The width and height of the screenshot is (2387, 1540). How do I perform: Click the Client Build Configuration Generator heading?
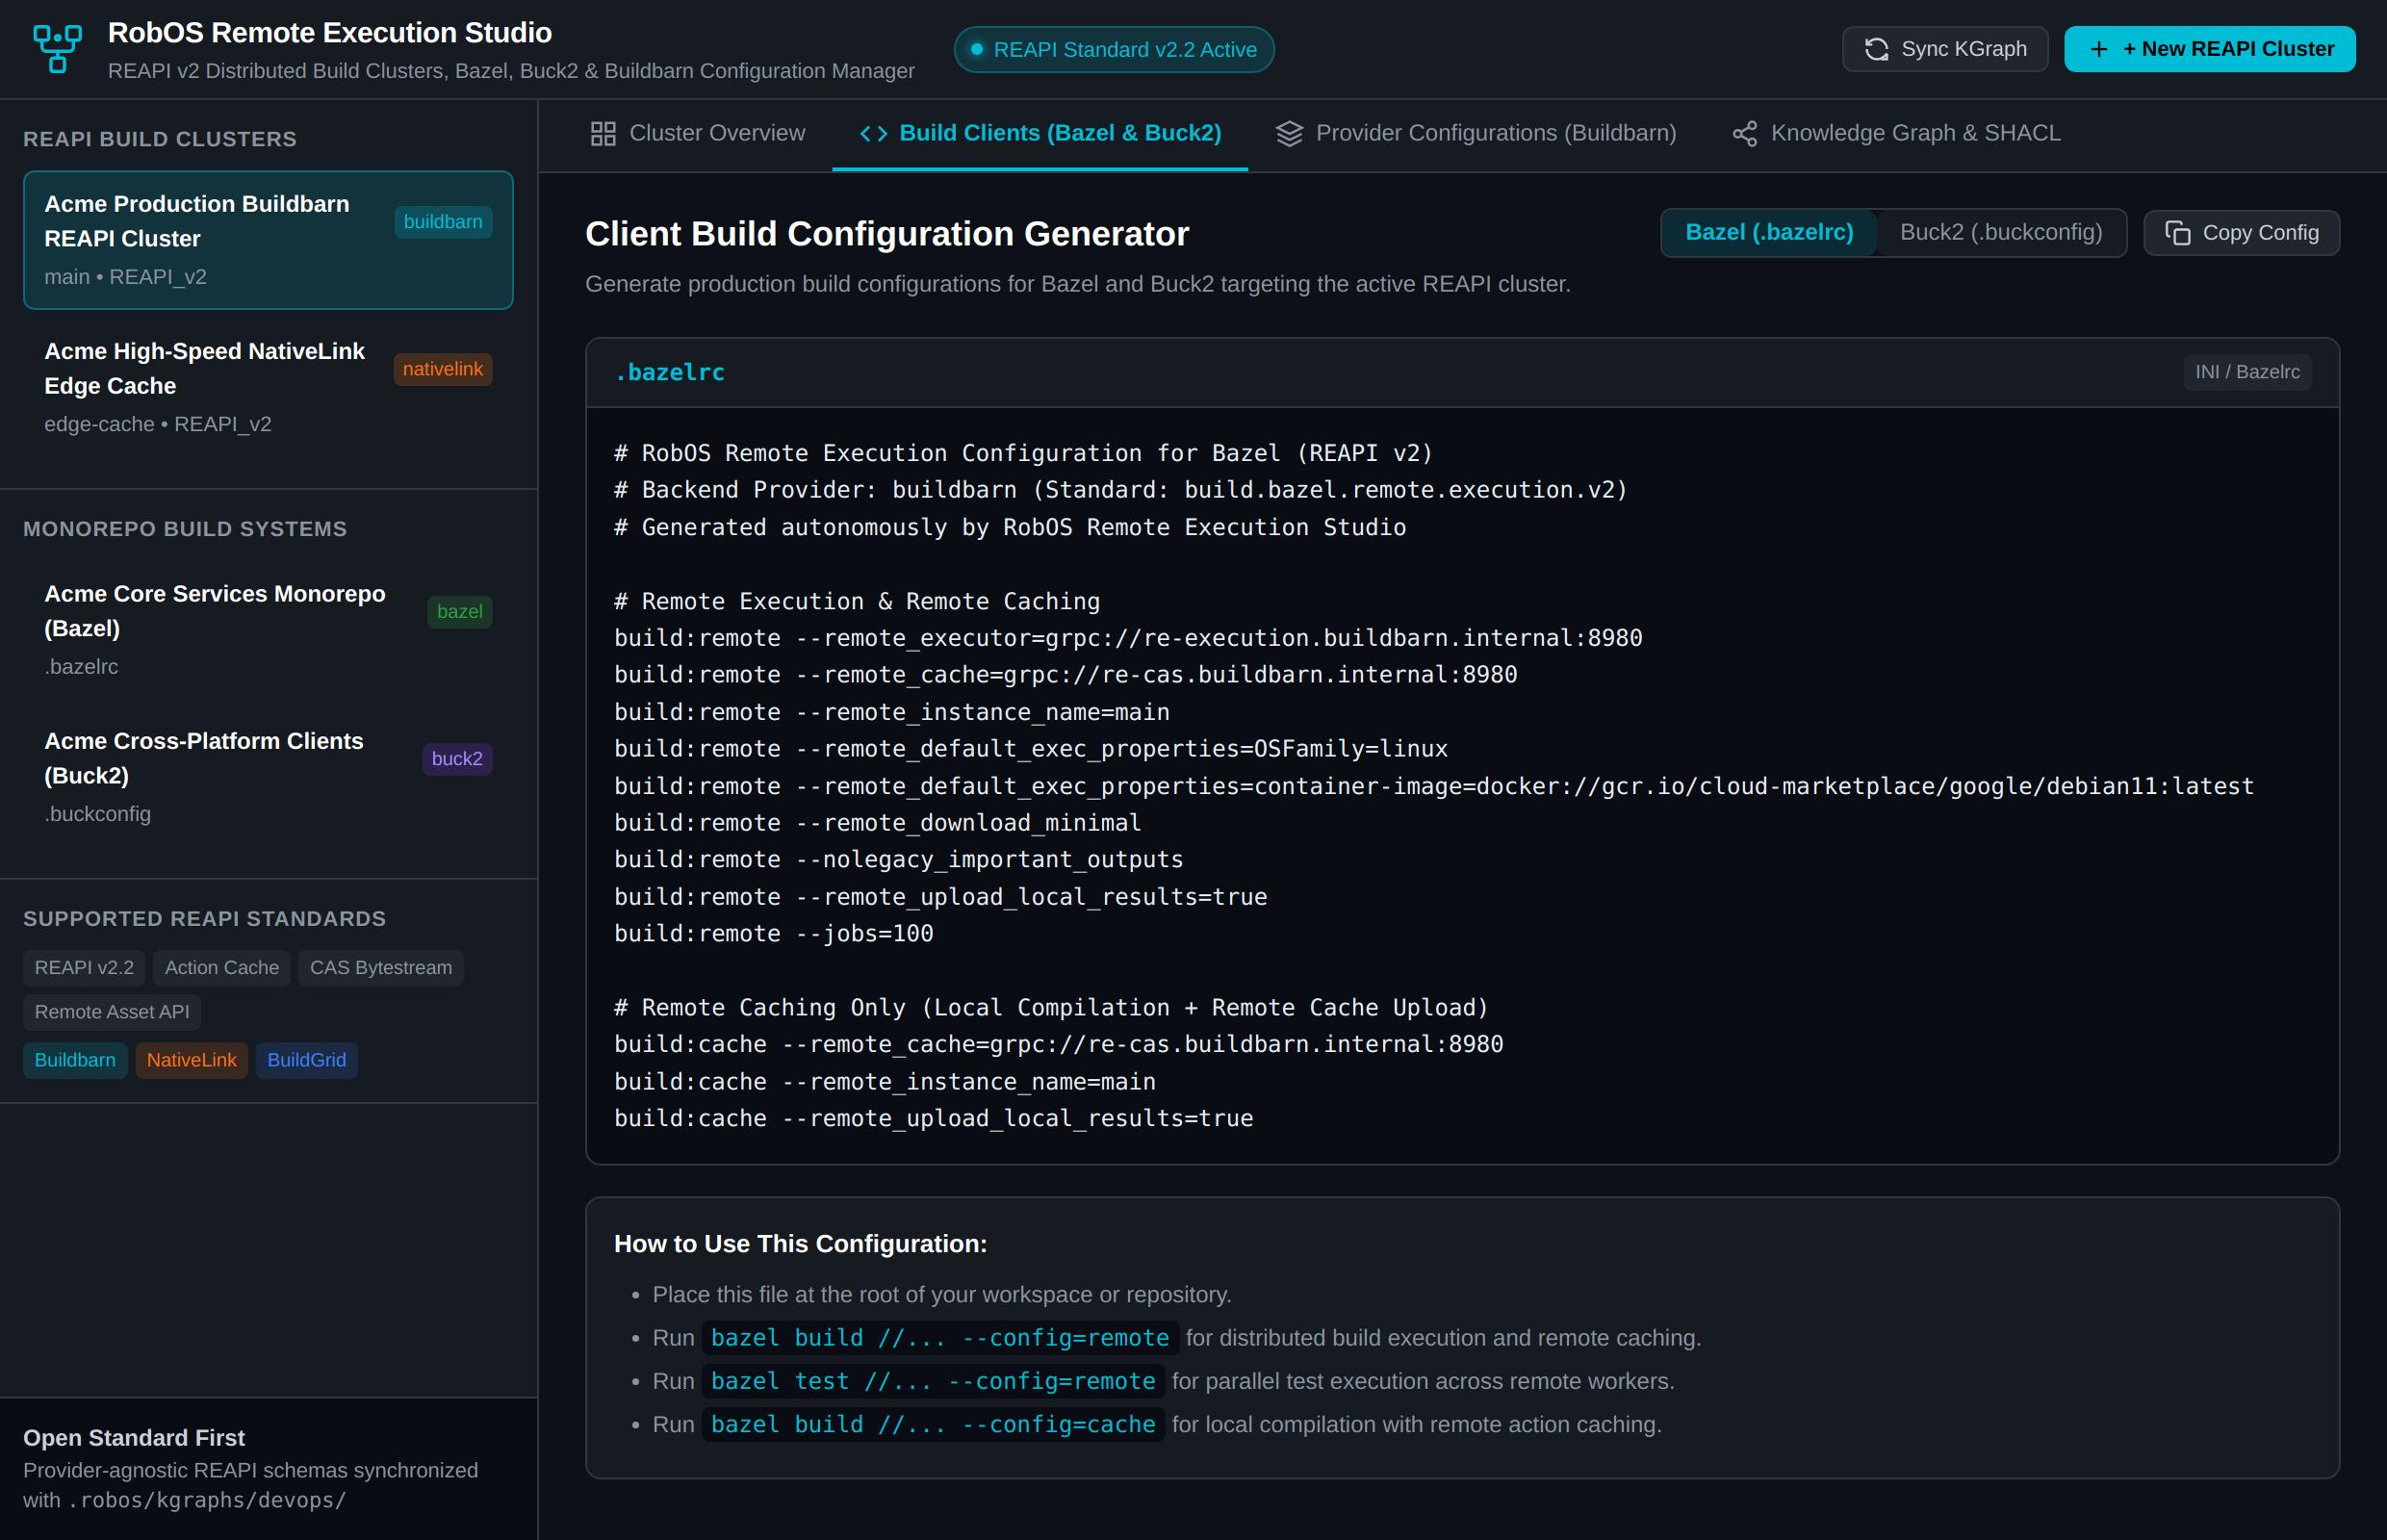tap(887, 233)
